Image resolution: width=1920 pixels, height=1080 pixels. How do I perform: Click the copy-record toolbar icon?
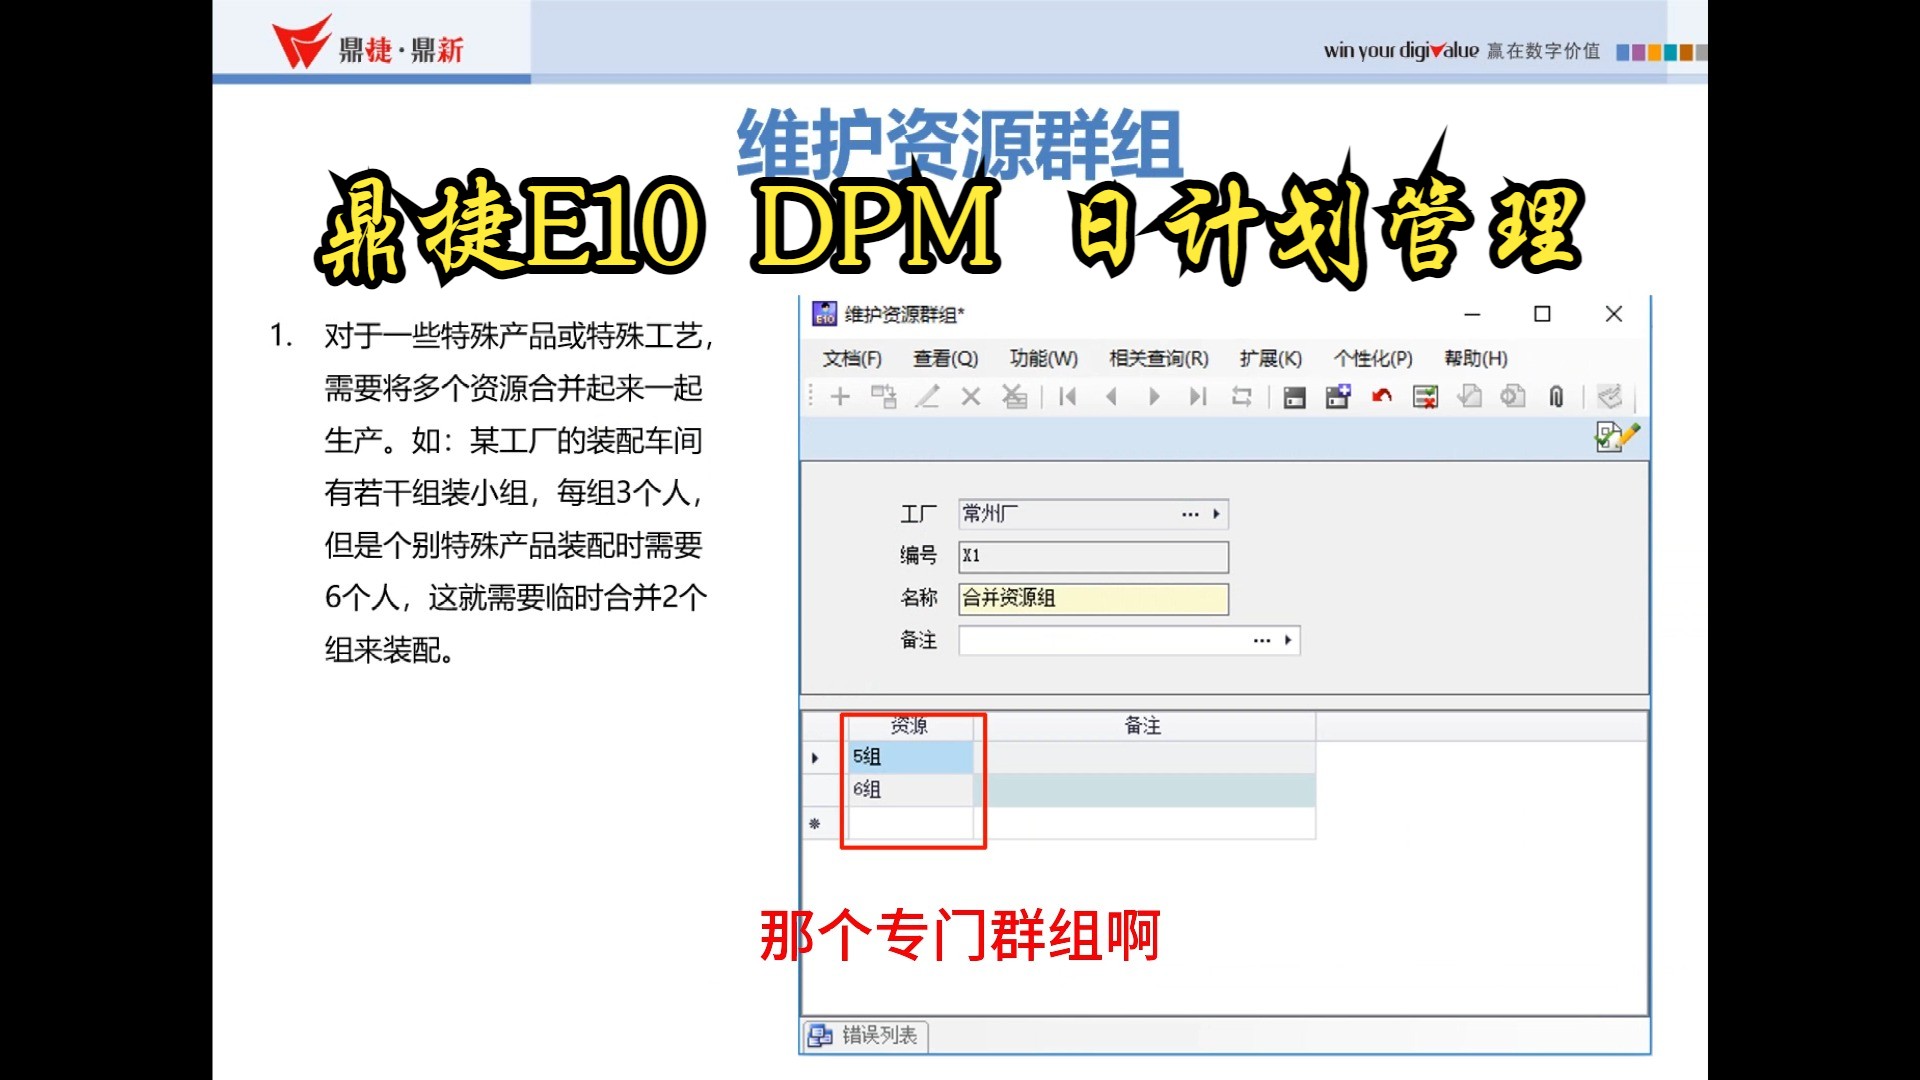(x=884, y=397)
